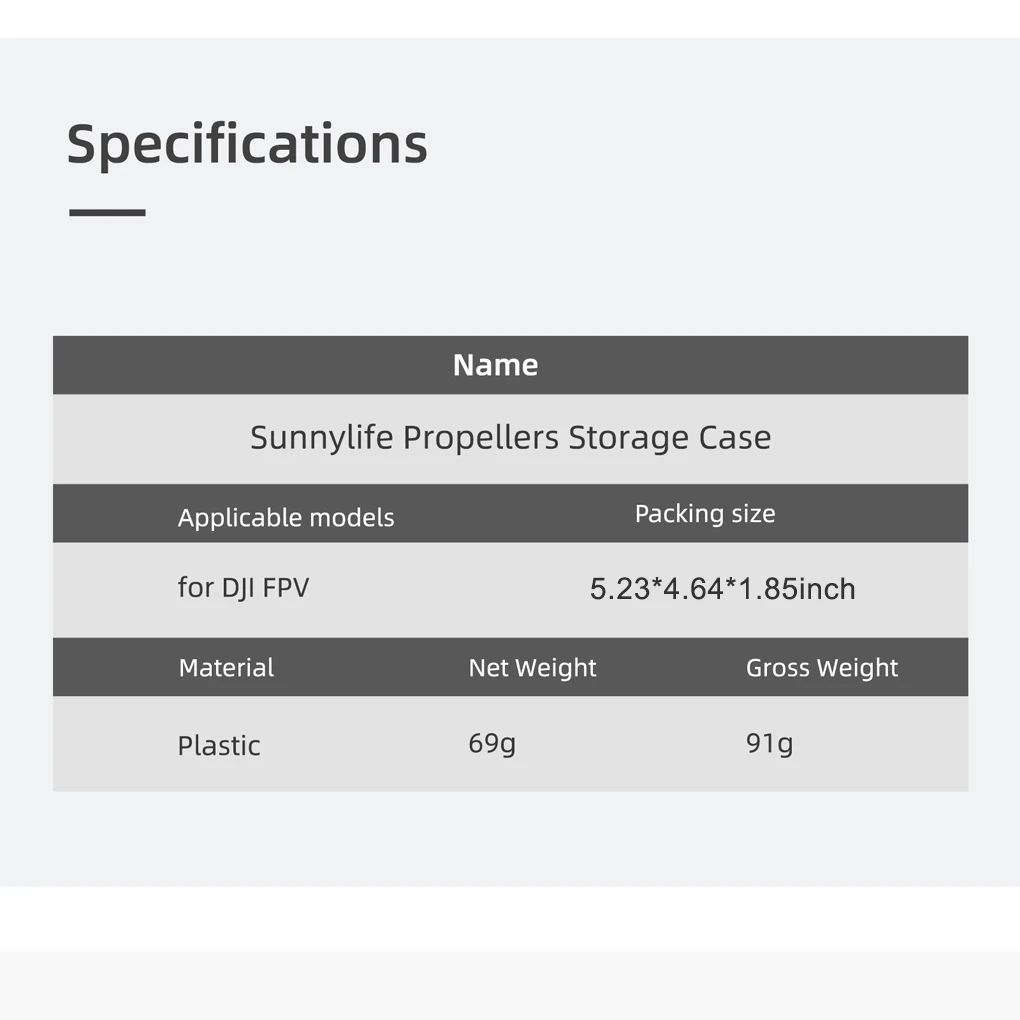Click the word models in Applicable models
Image resolution: width=1020 pixels, height=1020 pixels.
point(352,518)
